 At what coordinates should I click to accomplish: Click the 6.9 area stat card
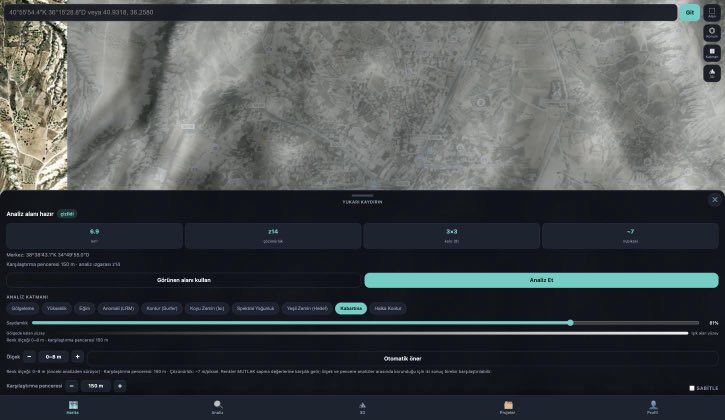[94, 236]
